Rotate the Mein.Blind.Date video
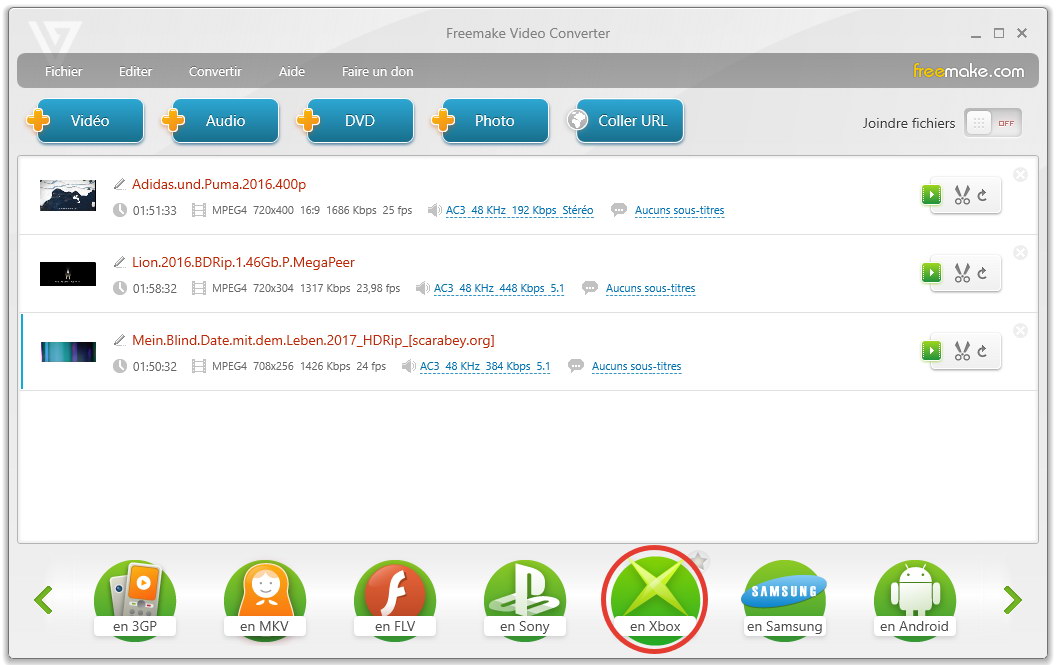This screenshot has height=665, width=1056. pyautogui.click(x=983, y=352)
